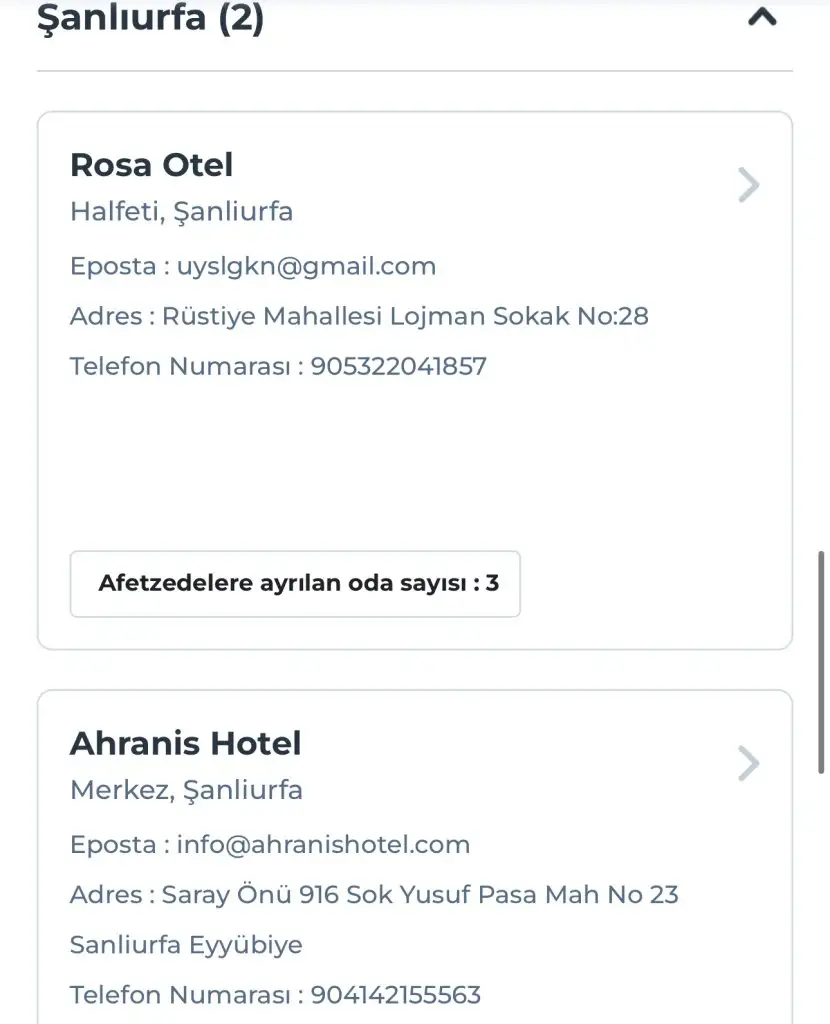Click the vertical page scrollbar
Screen dimensions: 830x1024
pos(822,660)
